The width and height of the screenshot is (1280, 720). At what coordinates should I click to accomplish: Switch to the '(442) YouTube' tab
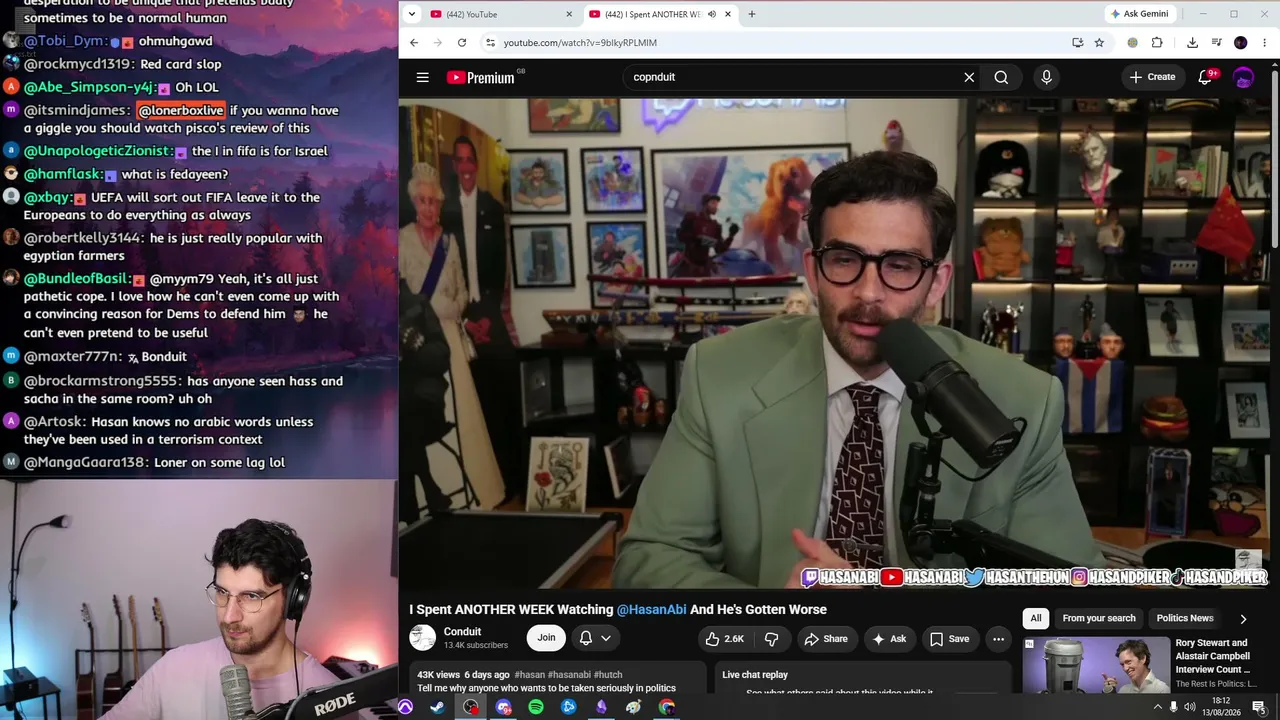point(500,14)
